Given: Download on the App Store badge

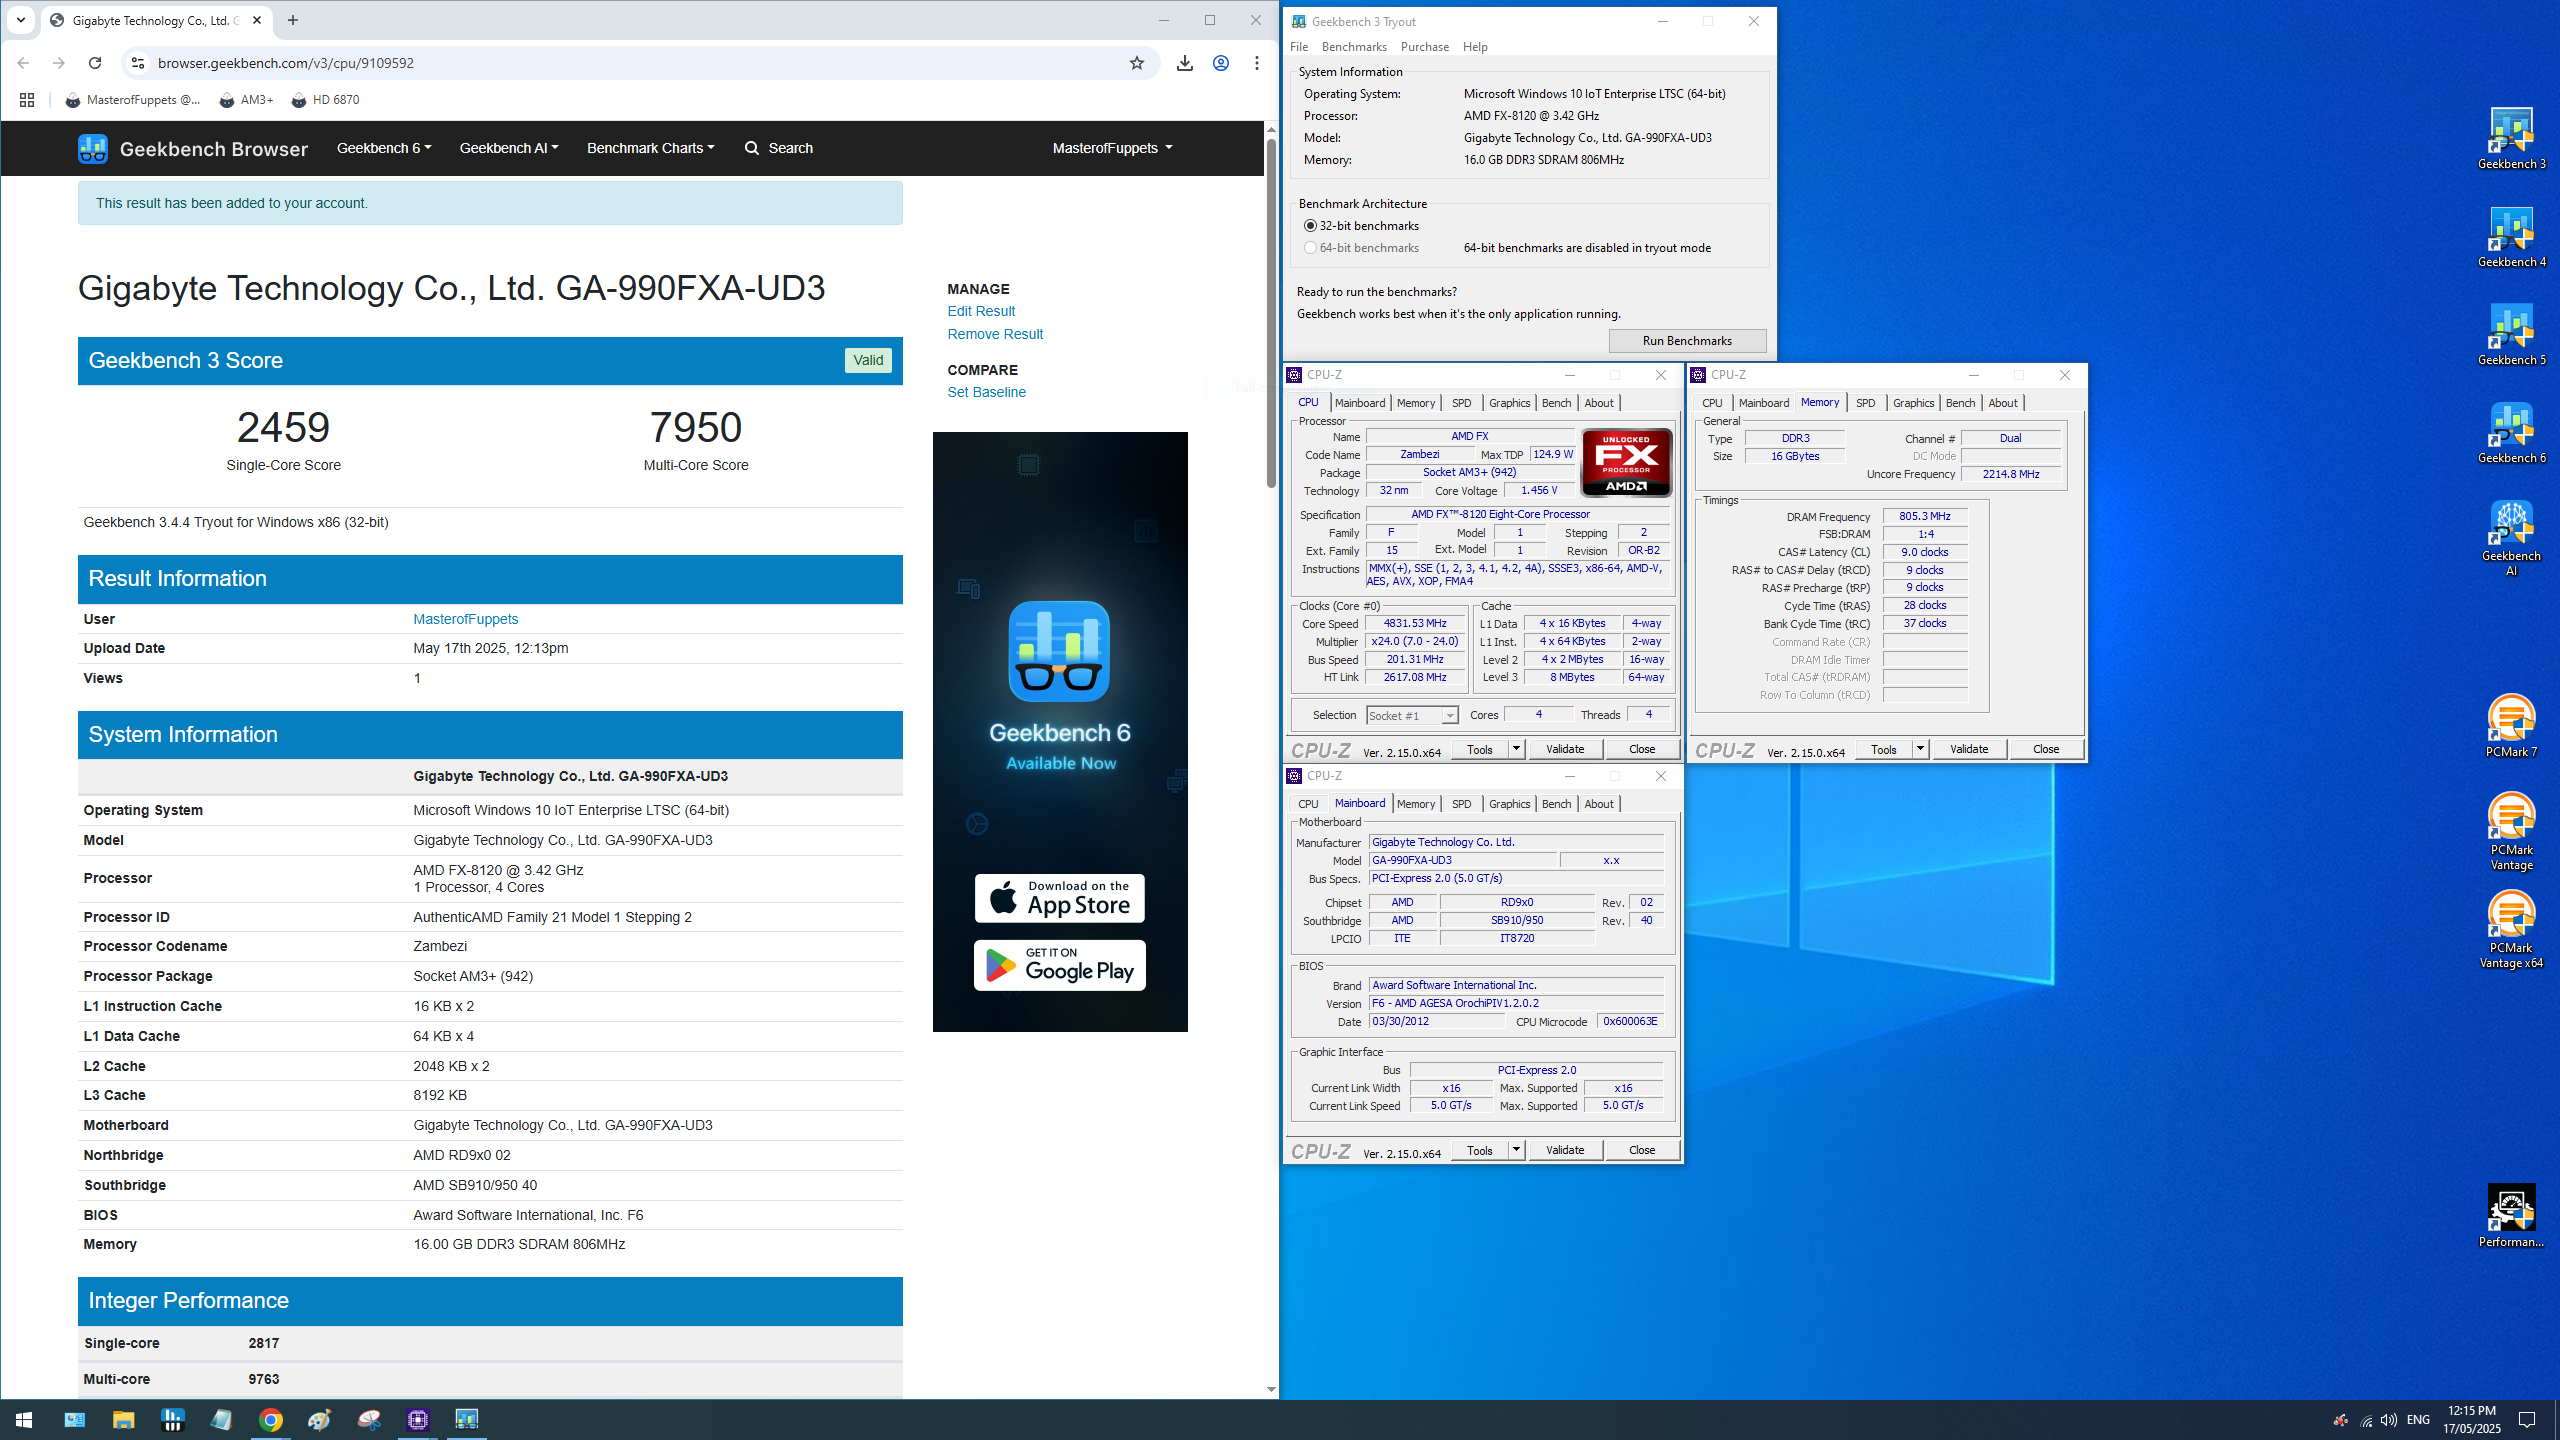Looking at the screenshot, I should (x=1060, y=898).
